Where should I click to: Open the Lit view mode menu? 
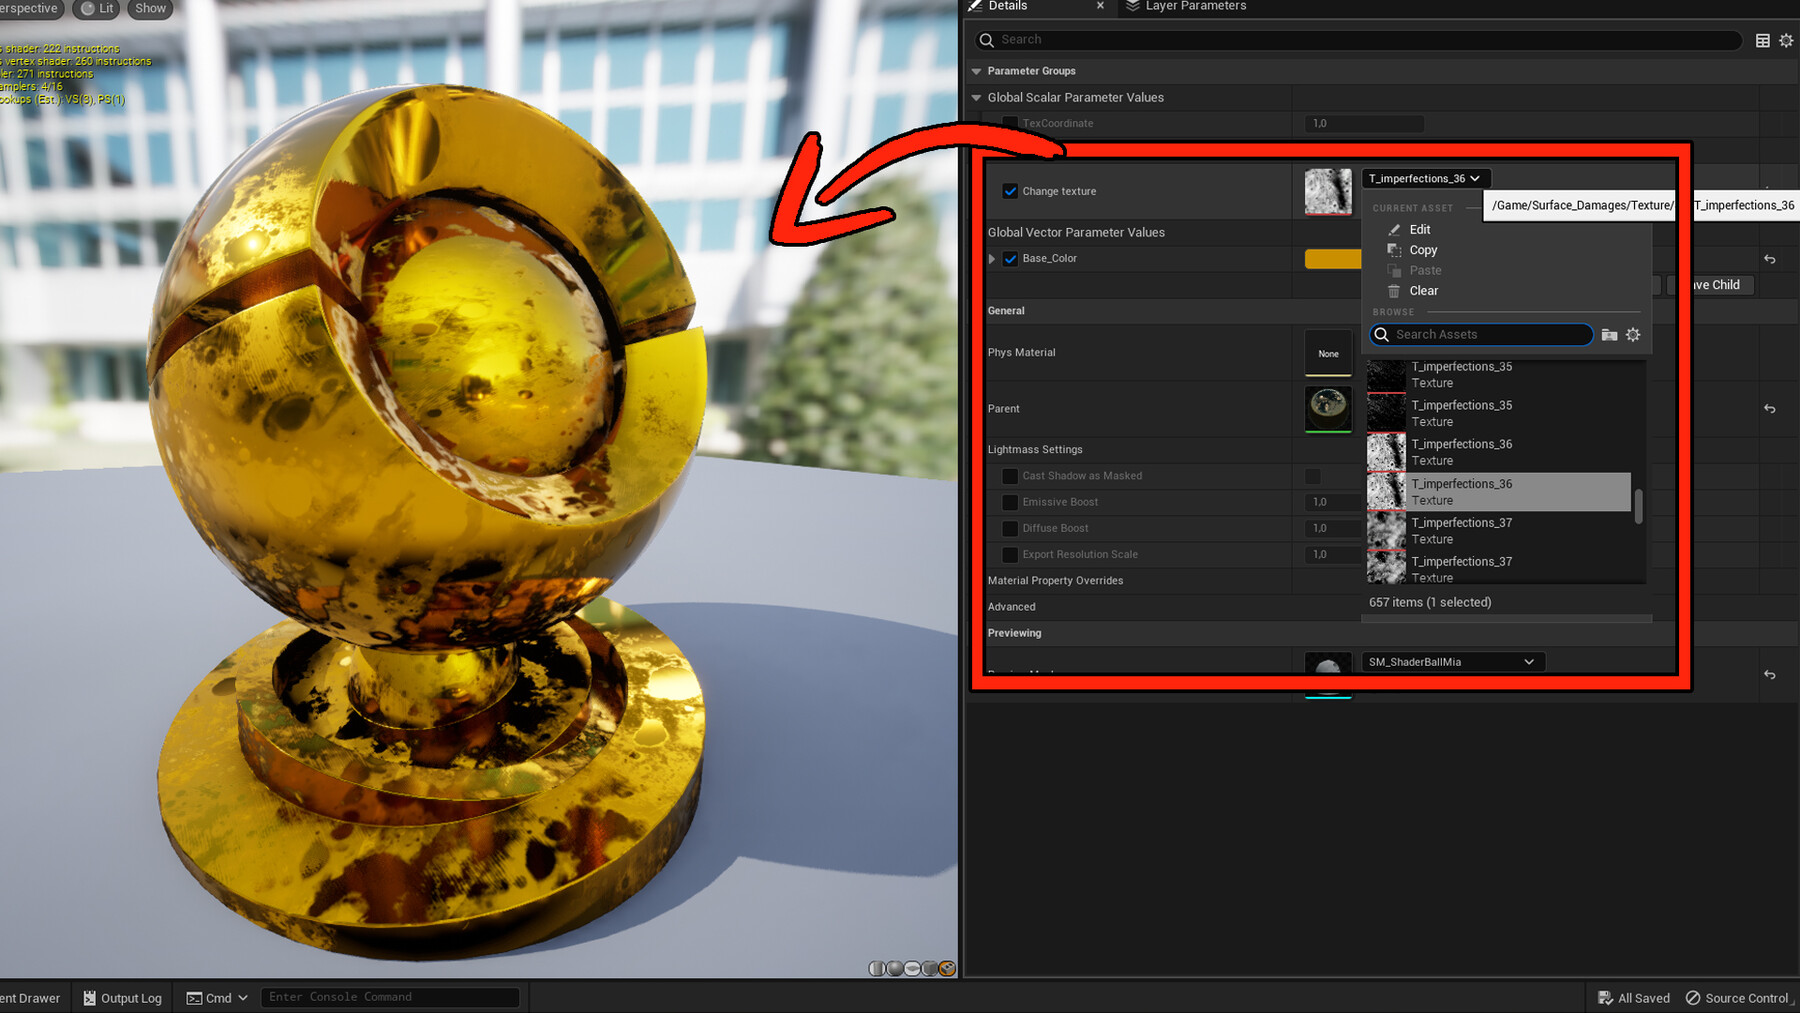pyautogui.click(x=97, y=8)
